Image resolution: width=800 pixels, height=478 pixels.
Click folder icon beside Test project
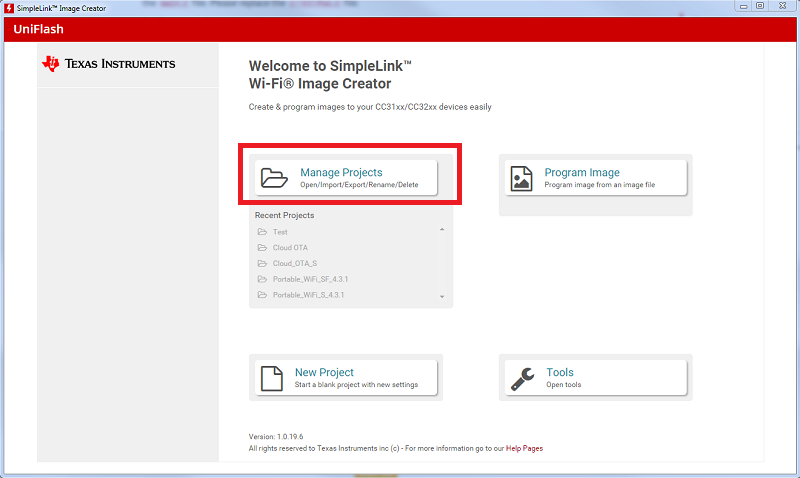pyautogui.click(x=262, y=232)
